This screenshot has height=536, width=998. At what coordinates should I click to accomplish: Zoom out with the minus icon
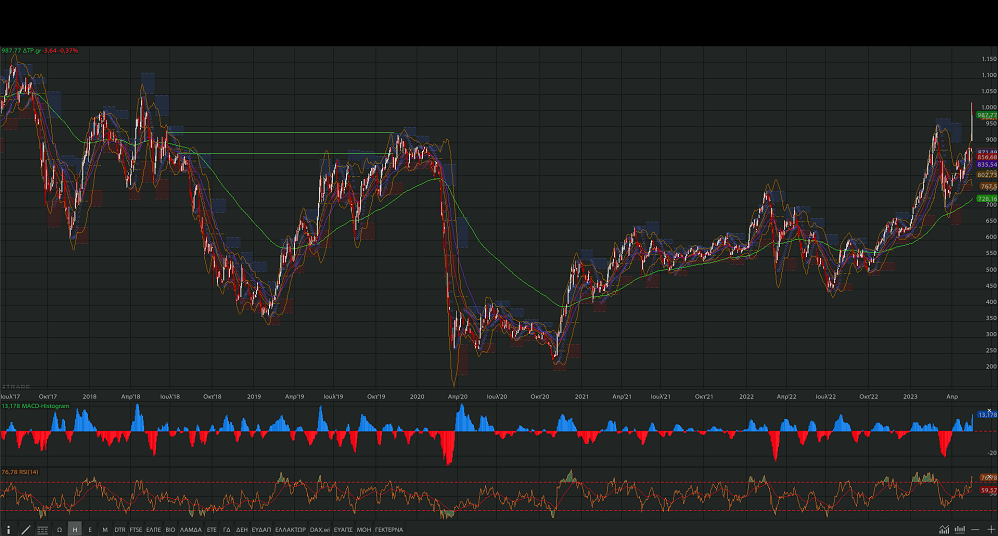[975, 530]
